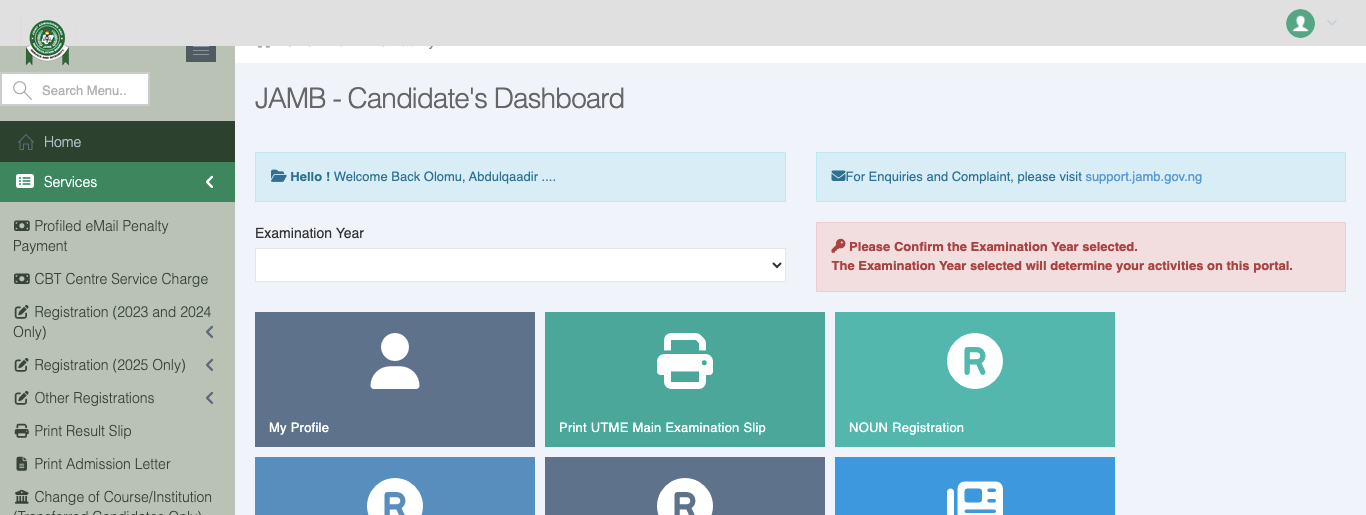Viewport: 1366px width, 515px height.
Task: Open Profiled eMail Penalty Payment
Action: (x=91, y=236)
